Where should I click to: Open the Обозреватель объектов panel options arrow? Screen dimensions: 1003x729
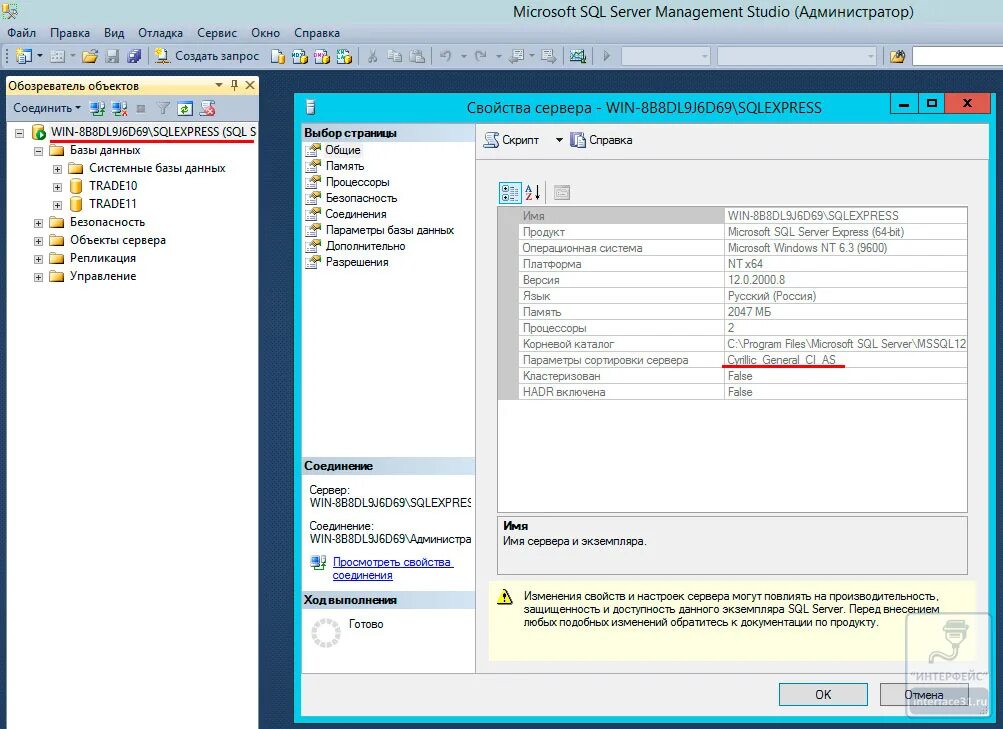219,85
